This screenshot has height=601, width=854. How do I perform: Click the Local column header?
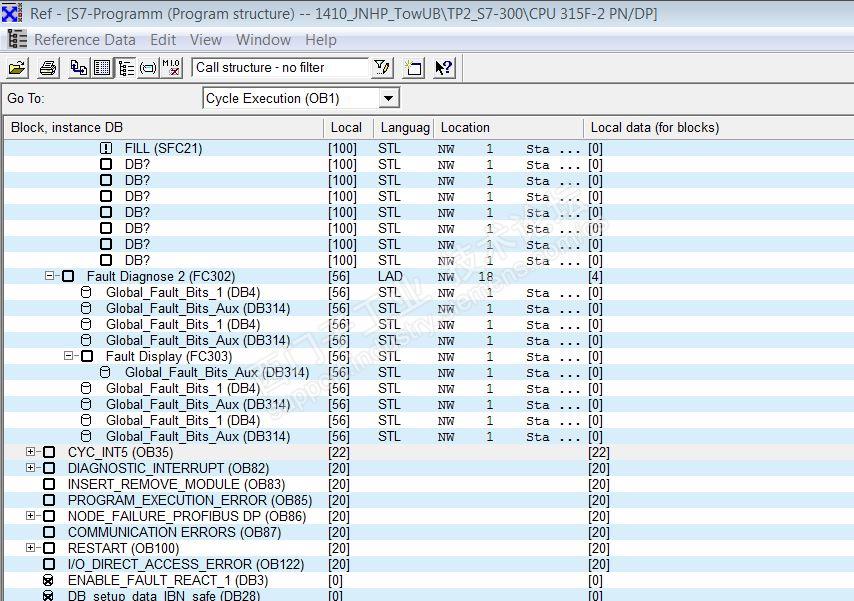coord(348,128)
